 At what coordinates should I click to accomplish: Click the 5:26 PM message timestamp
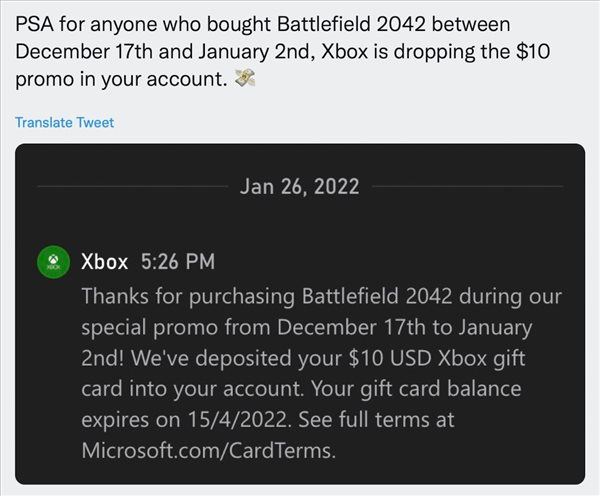coord(178,262)
